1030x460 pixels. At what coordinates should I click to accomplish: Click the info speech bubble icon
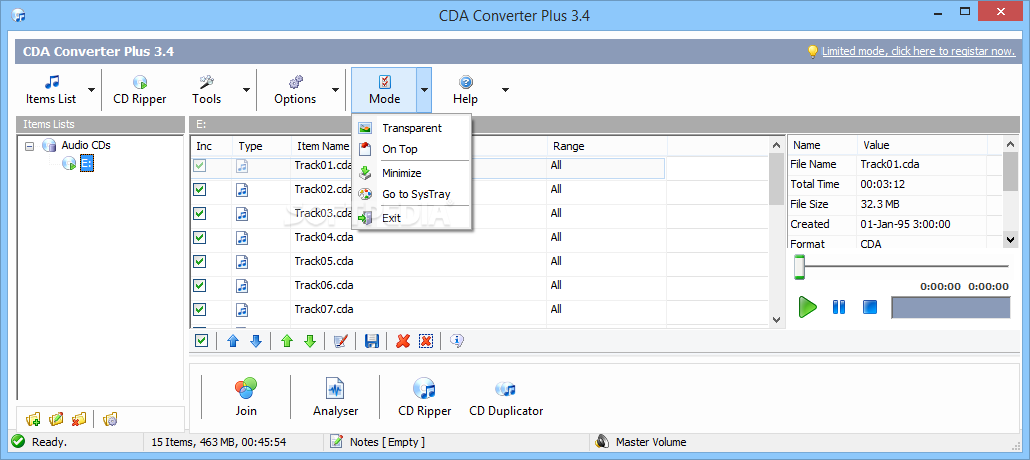tap(457, 340)
